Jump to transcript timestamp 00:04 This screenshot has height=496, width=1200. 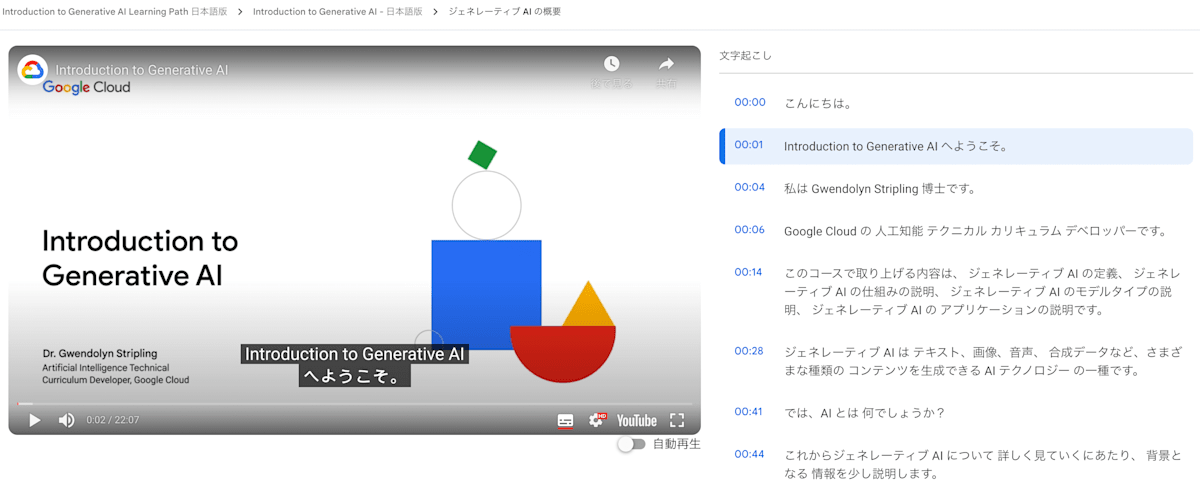[749, 187]
